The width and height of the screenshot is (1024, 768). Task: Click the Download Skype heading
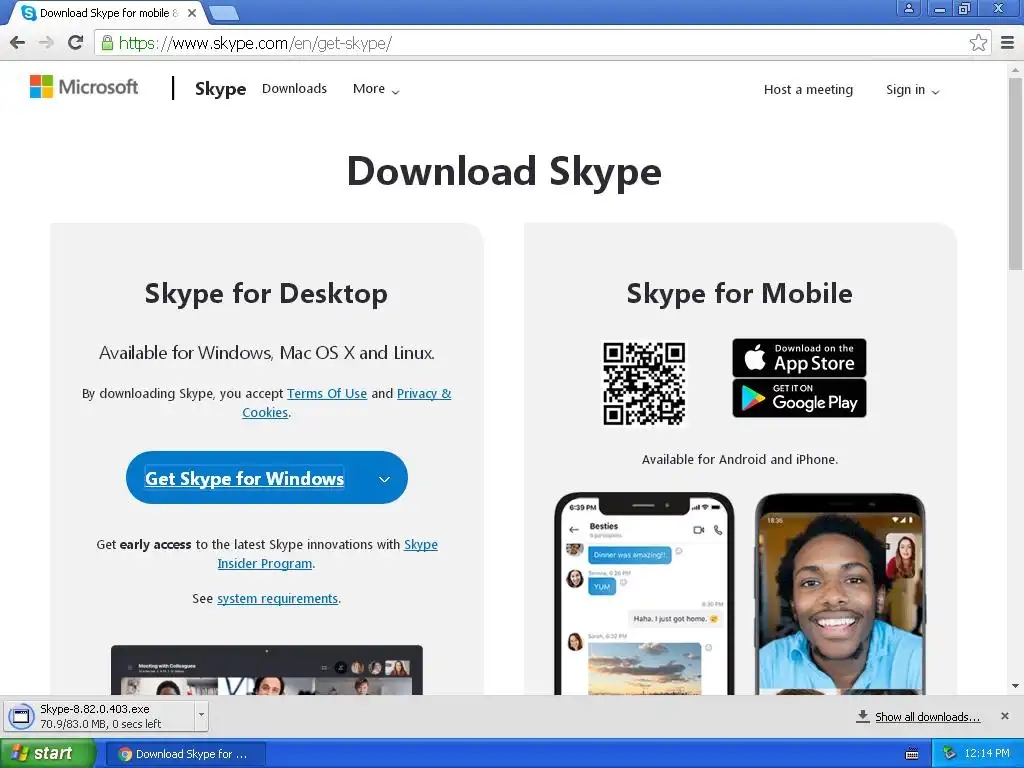(504, 172)
